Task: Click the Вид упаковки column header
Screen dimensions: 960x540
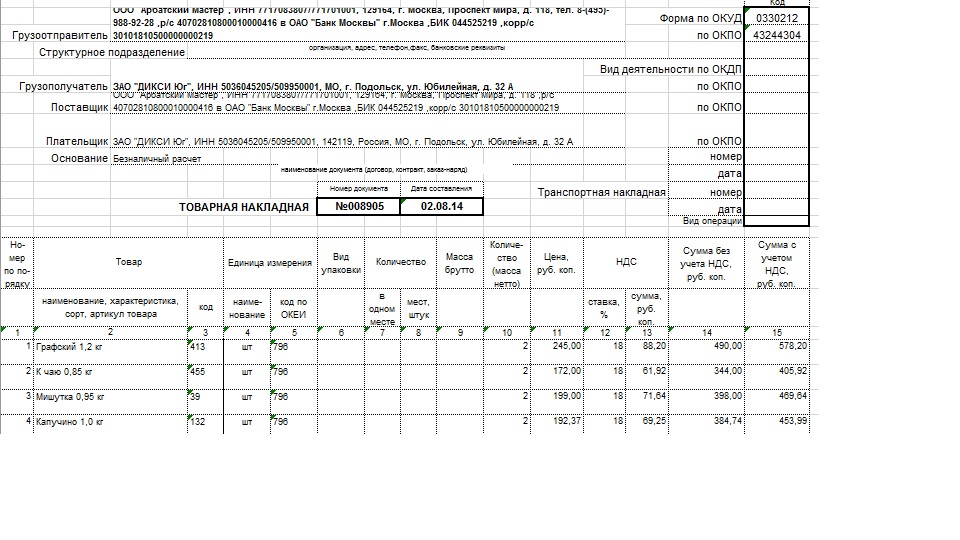Action: coord(341,263)
